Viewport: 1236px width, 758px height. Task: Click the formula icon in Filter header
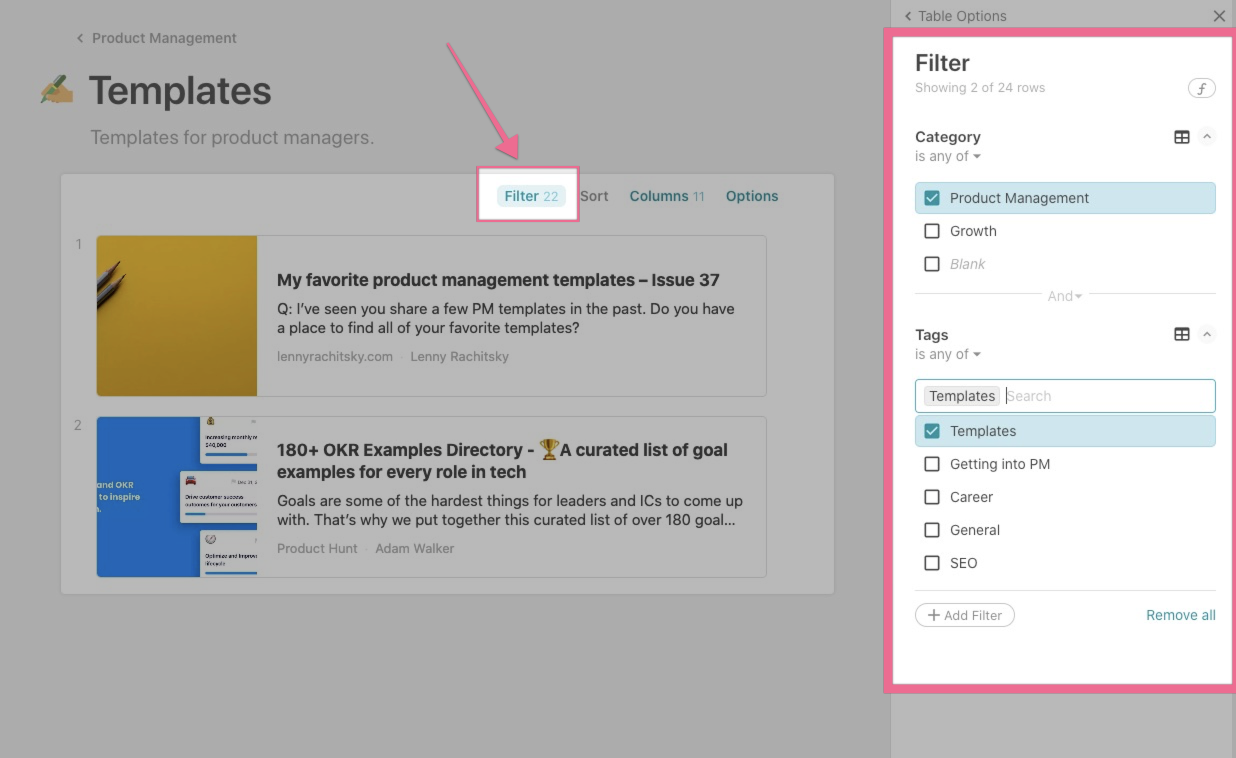pos(1201,88)
